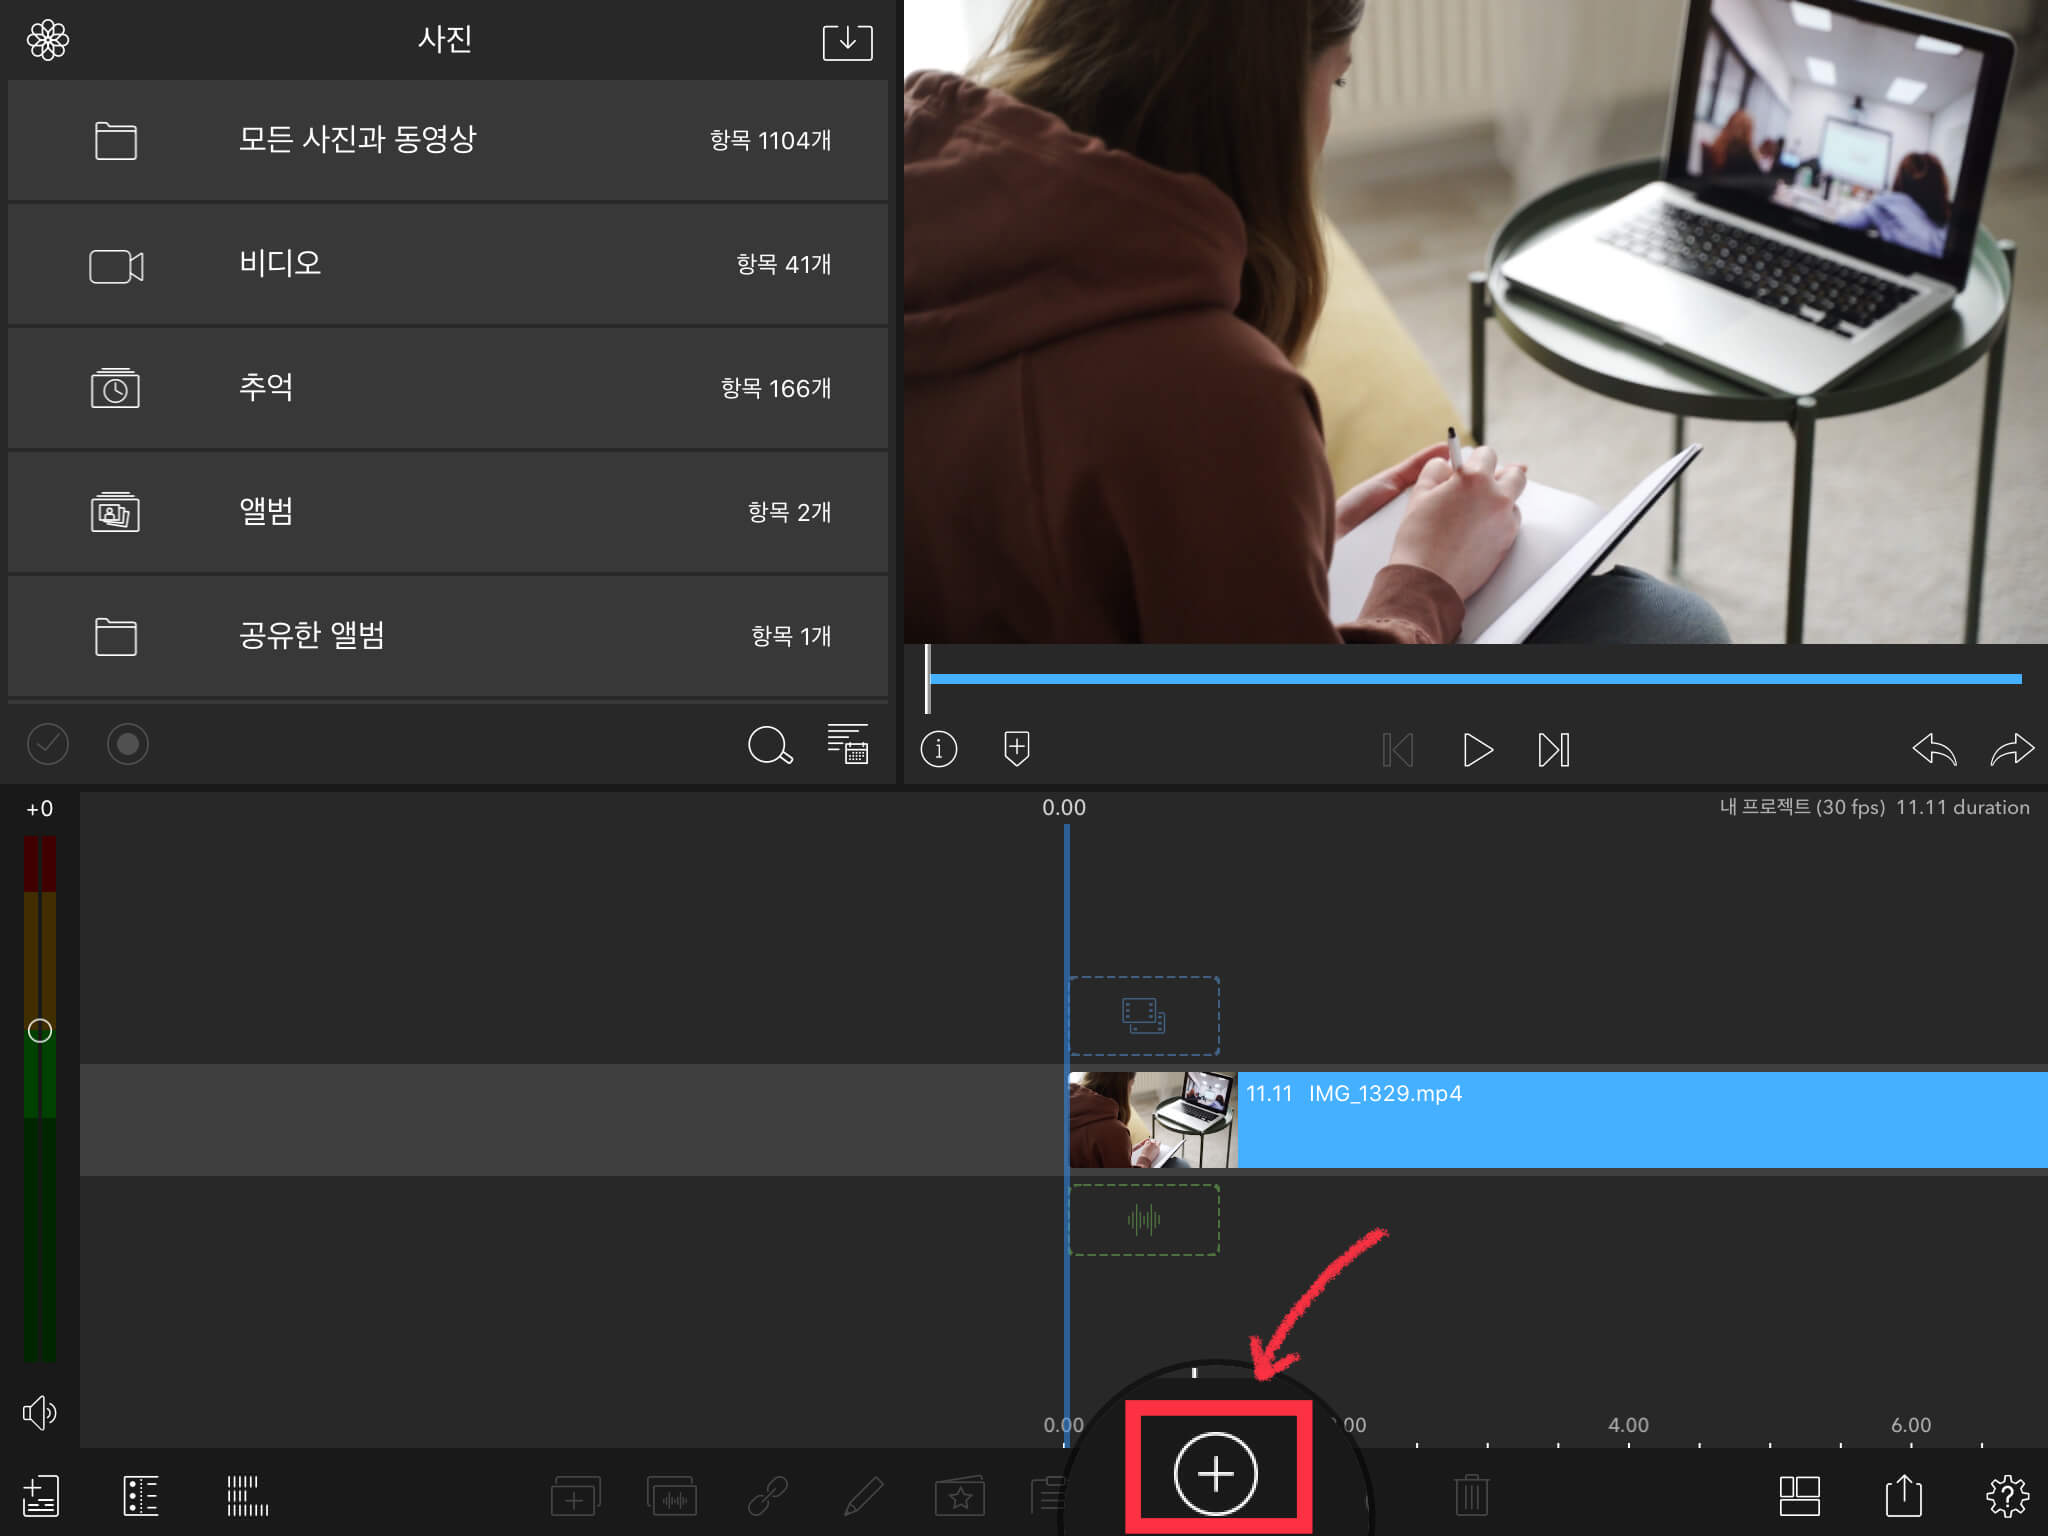Adjust the volume meter slider handle

[x=40, y=1030]
